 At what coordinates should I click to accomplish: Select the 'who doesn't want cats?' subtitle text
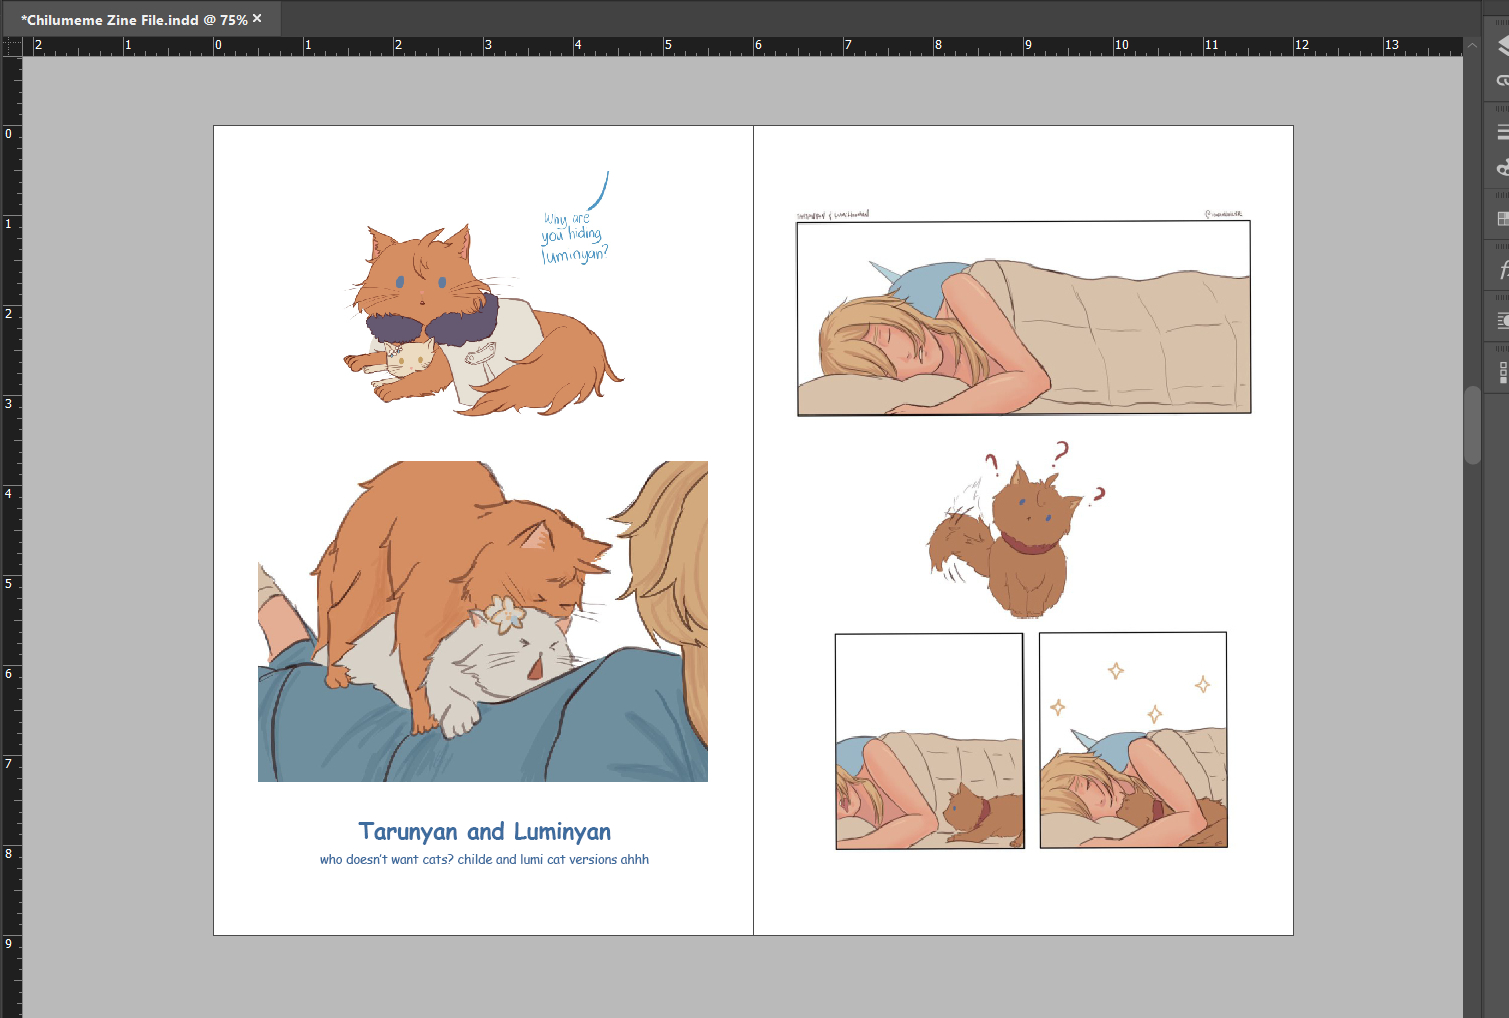pos(484,859)
